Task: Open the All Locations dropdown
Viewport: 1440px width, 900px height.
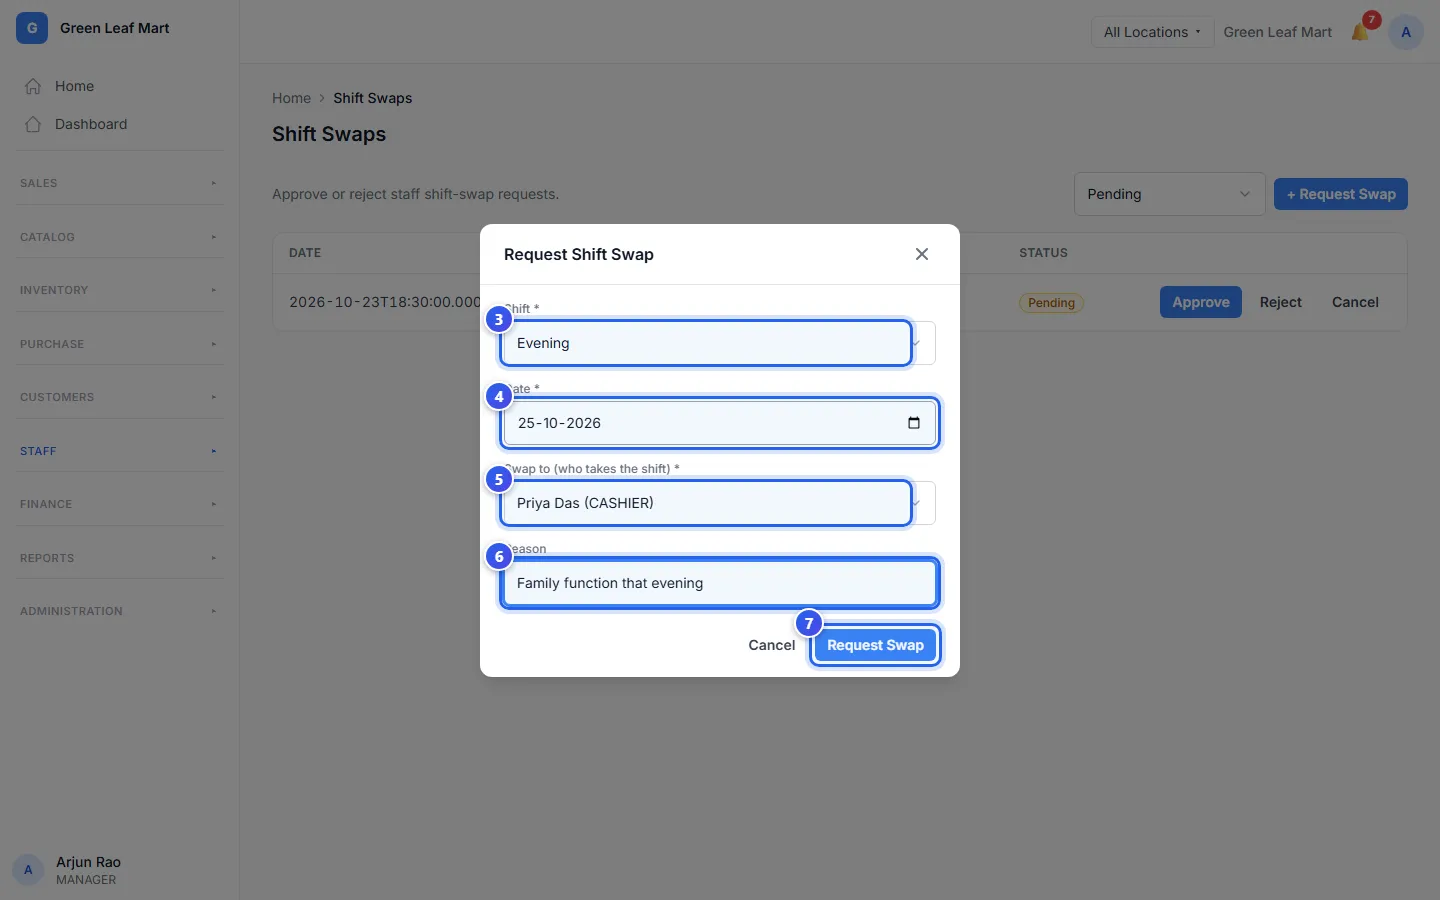Action: 1152,32
